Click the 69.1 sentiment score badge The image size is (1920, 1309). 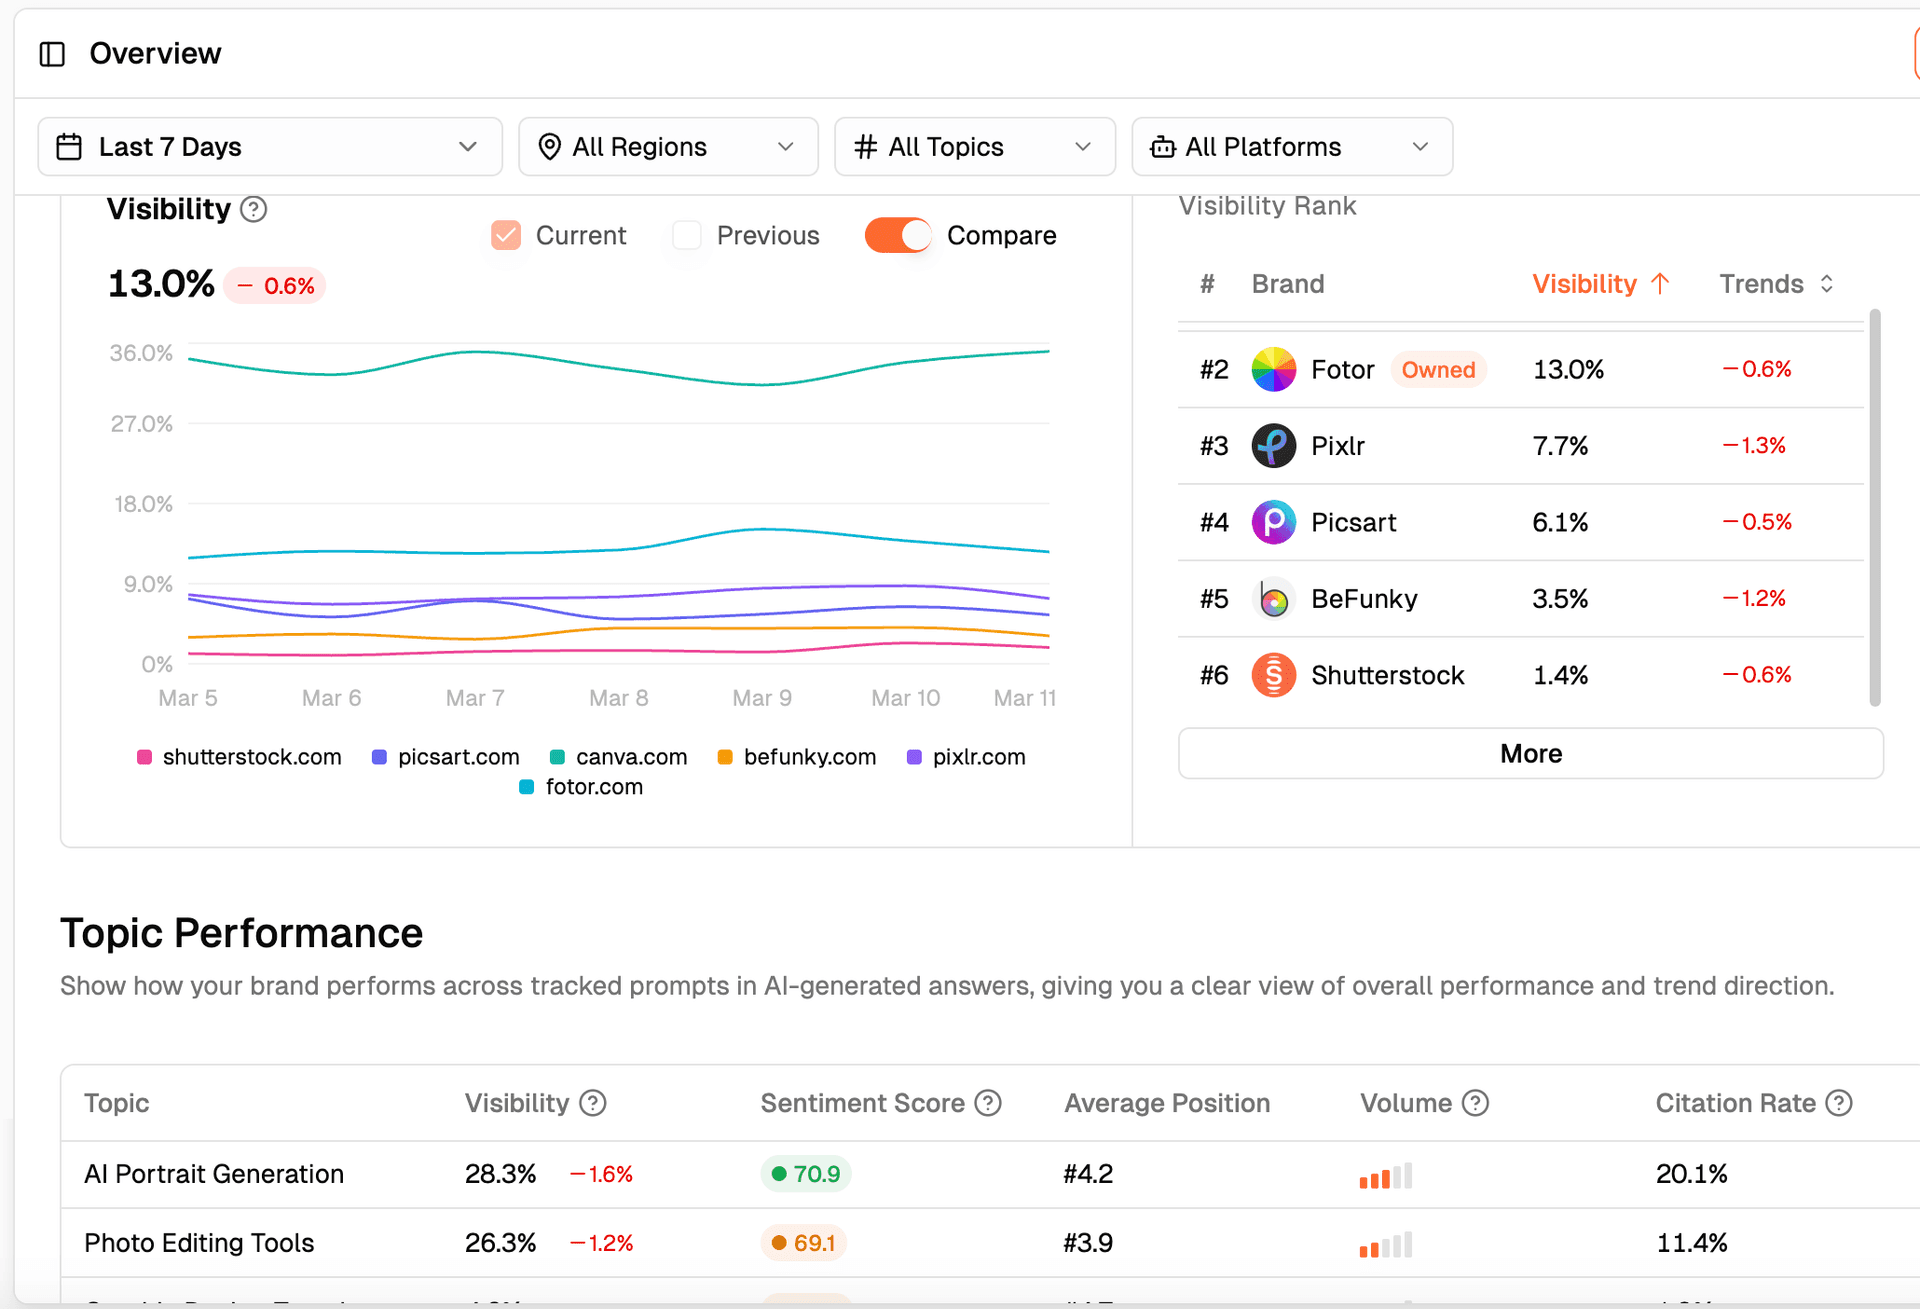(x=804, y=1243)
